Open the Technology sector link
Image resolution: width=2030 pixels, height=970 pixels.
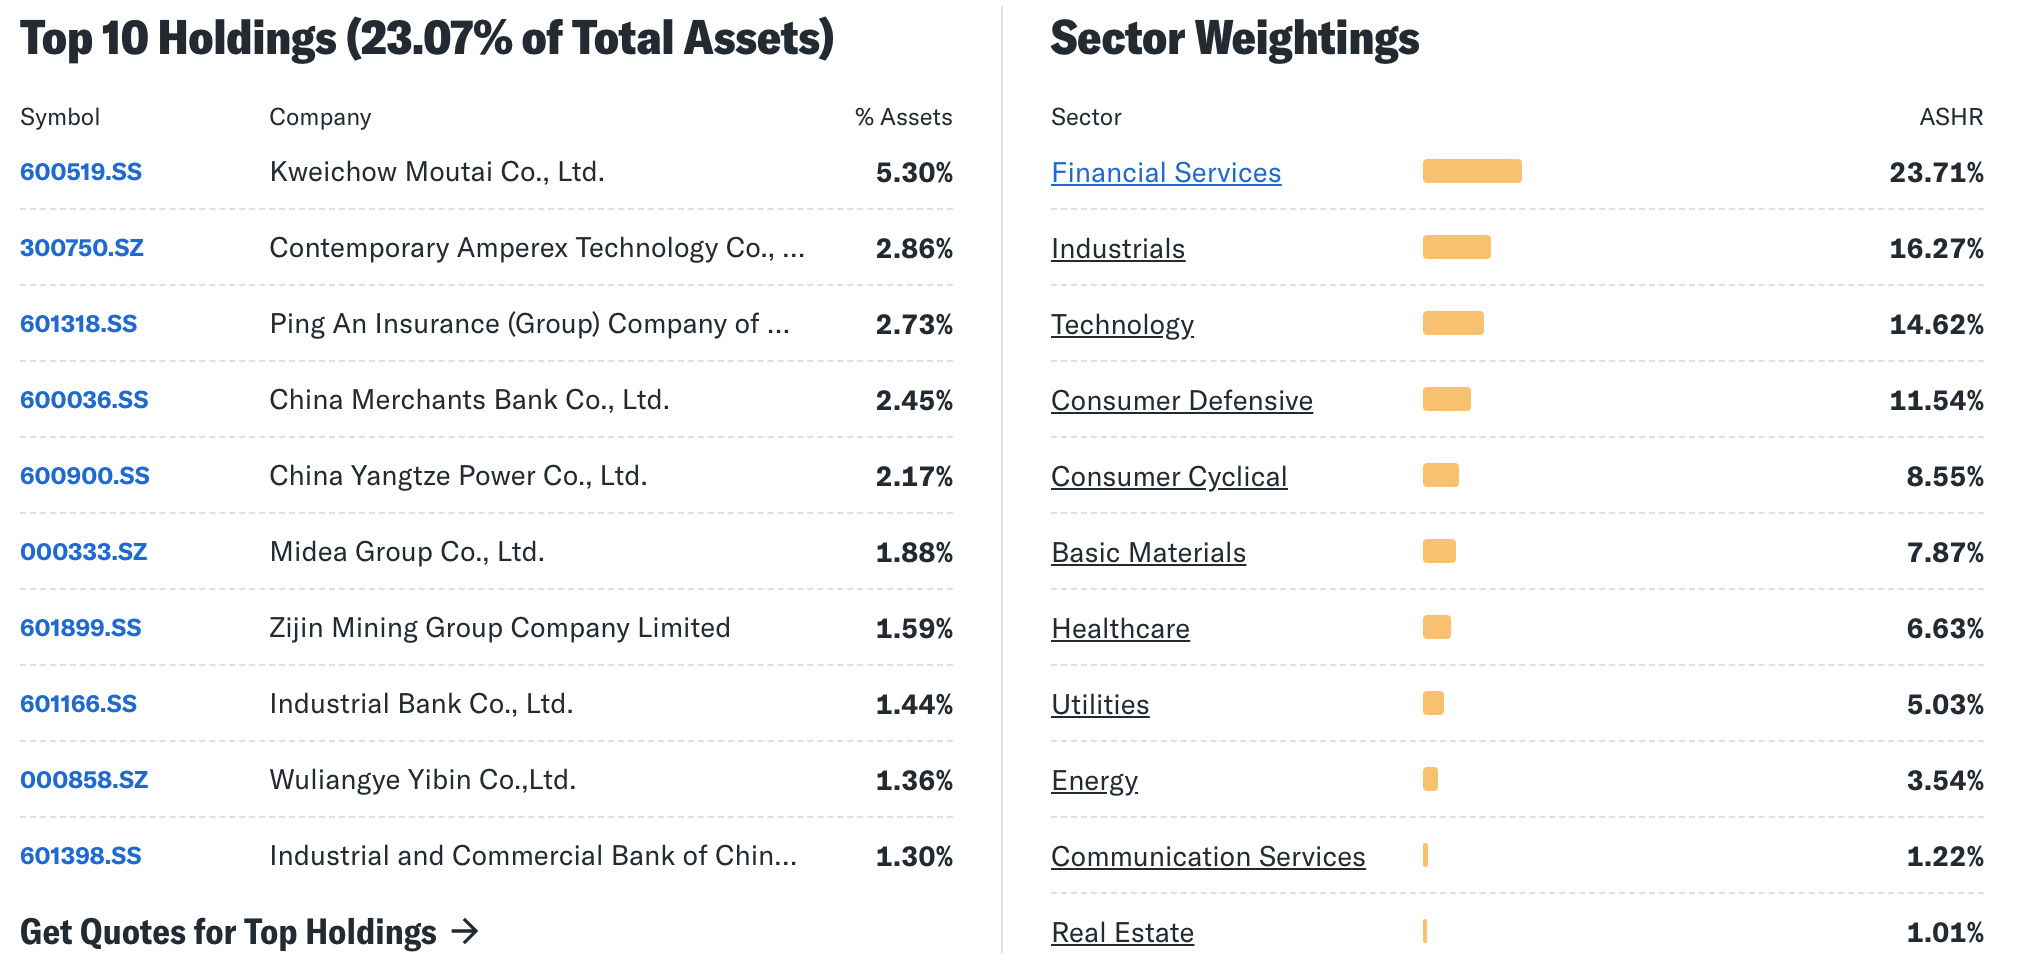[1122, 325]
